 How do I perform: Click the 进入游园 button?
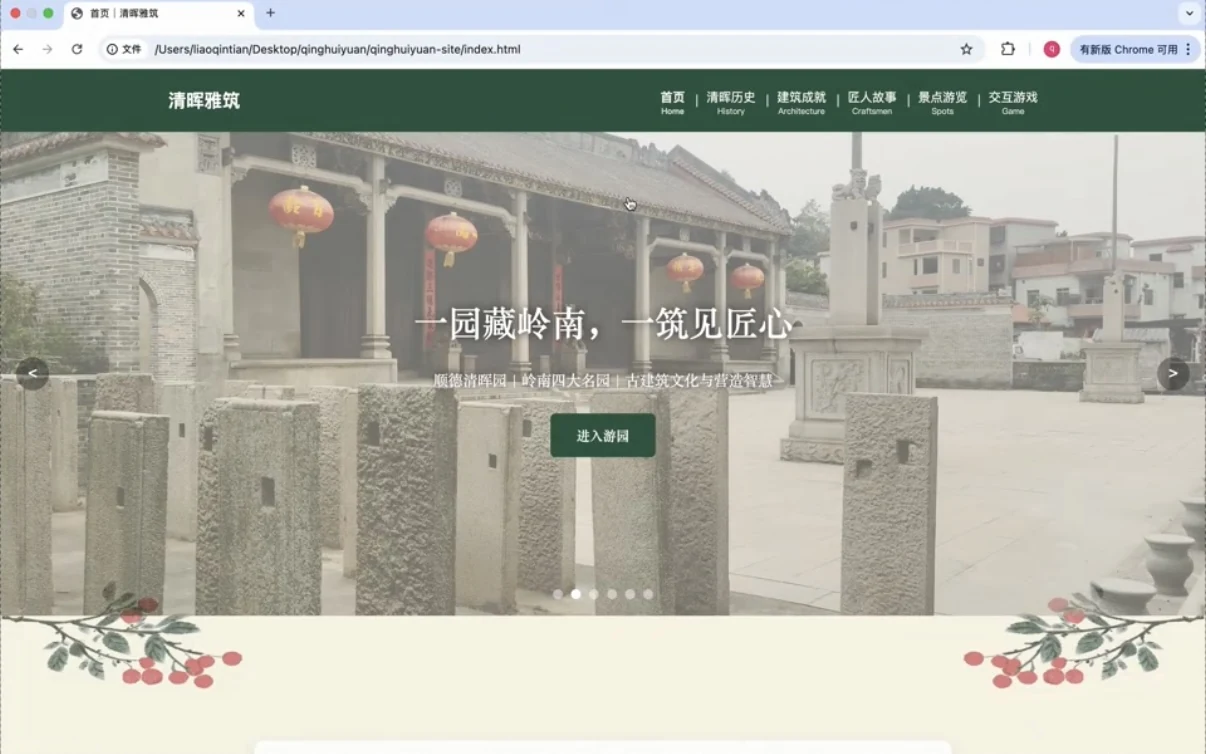click(x=603, y=436)
